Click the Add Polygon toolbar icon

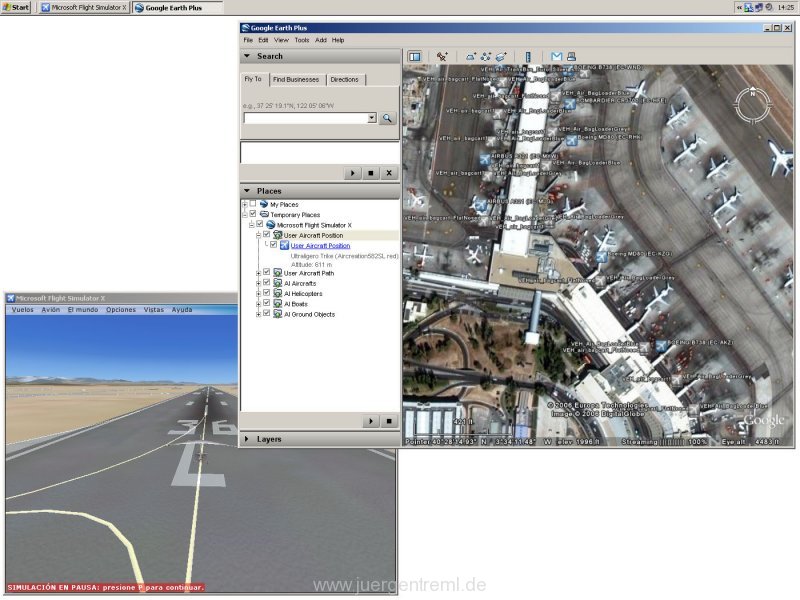[470, 57]
